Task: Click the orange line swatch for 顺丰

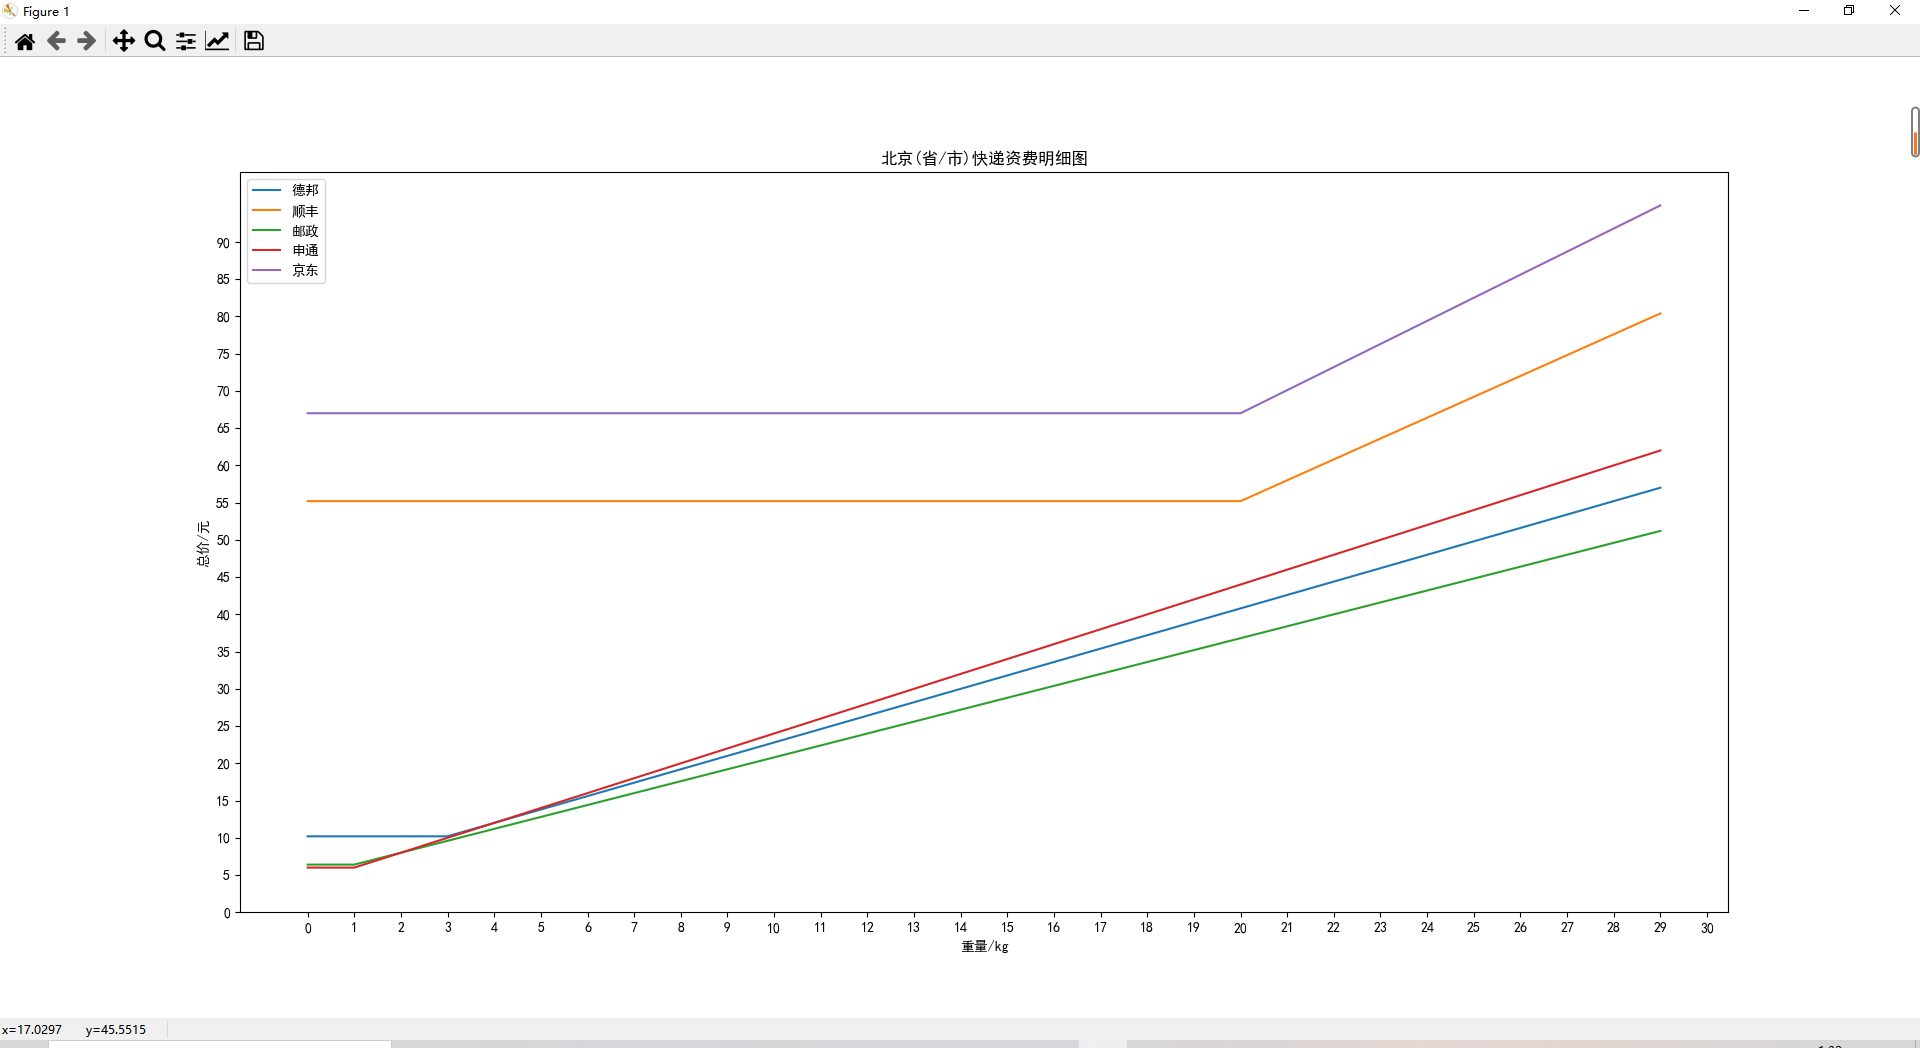Action: (x=266, y=210)
